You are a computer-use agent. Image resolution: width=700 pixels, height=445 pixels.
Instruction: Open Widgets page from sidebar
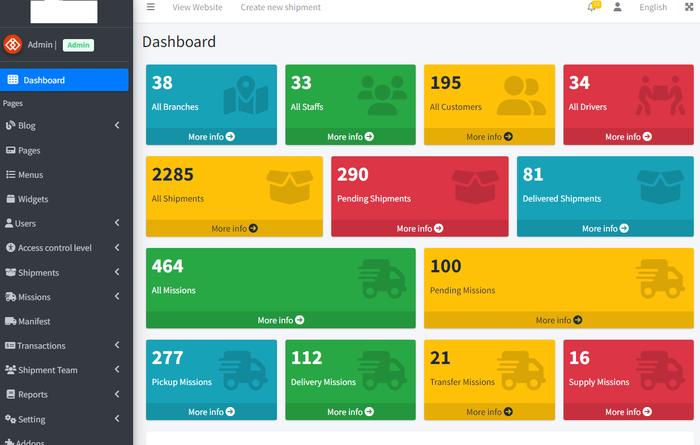tap(33, 199)
